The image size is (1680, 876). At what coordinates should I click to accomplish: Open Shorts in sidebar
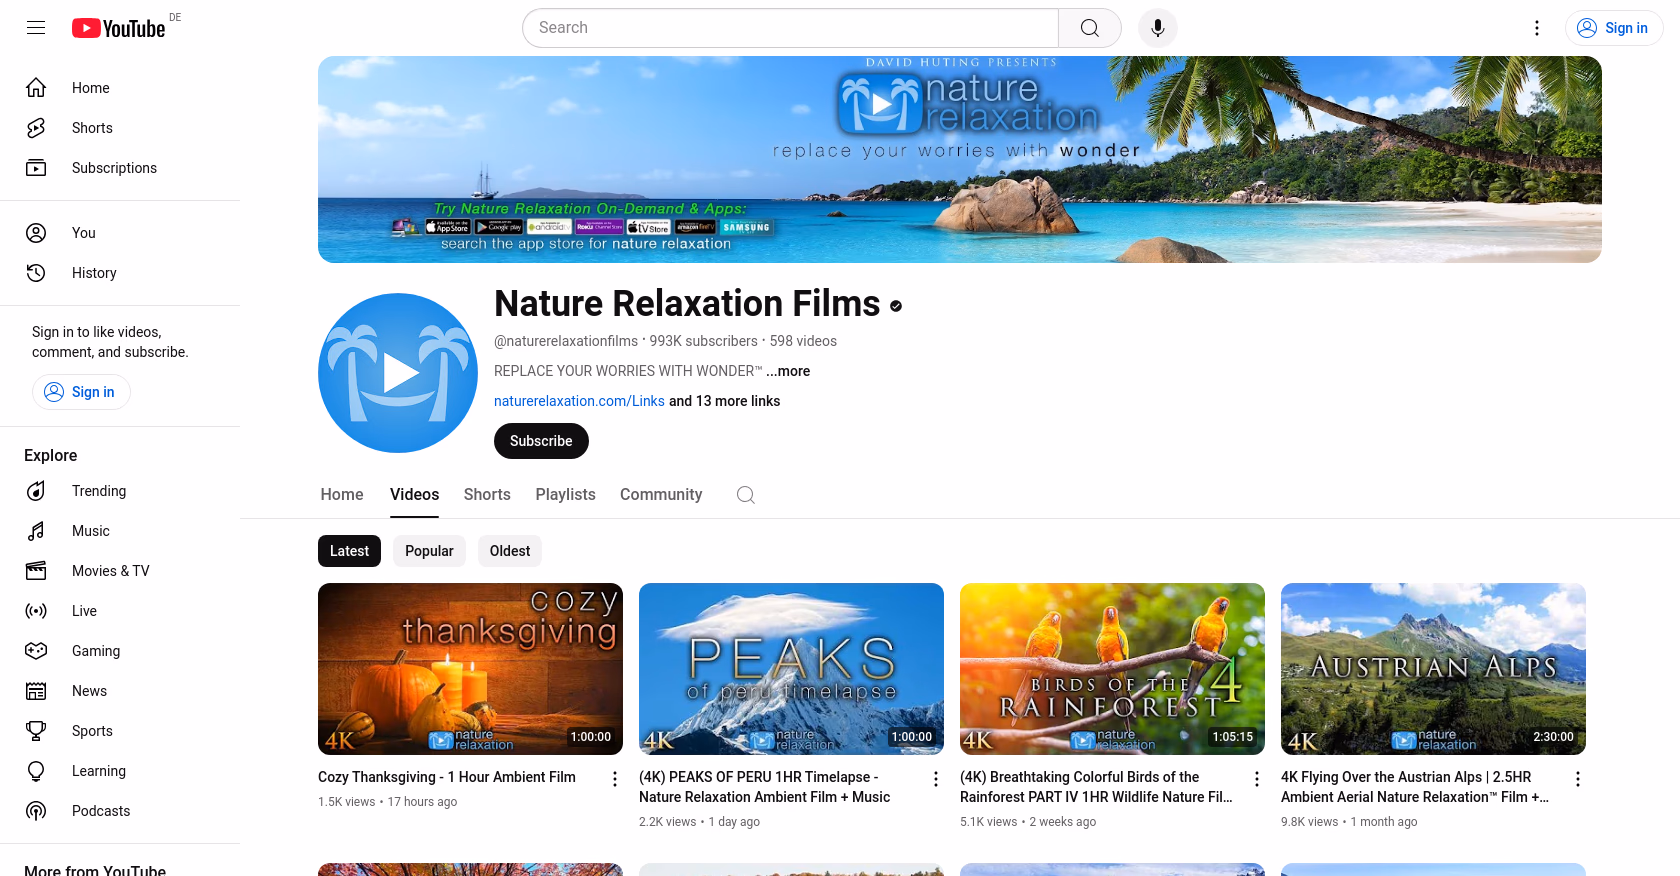point(120,128)
